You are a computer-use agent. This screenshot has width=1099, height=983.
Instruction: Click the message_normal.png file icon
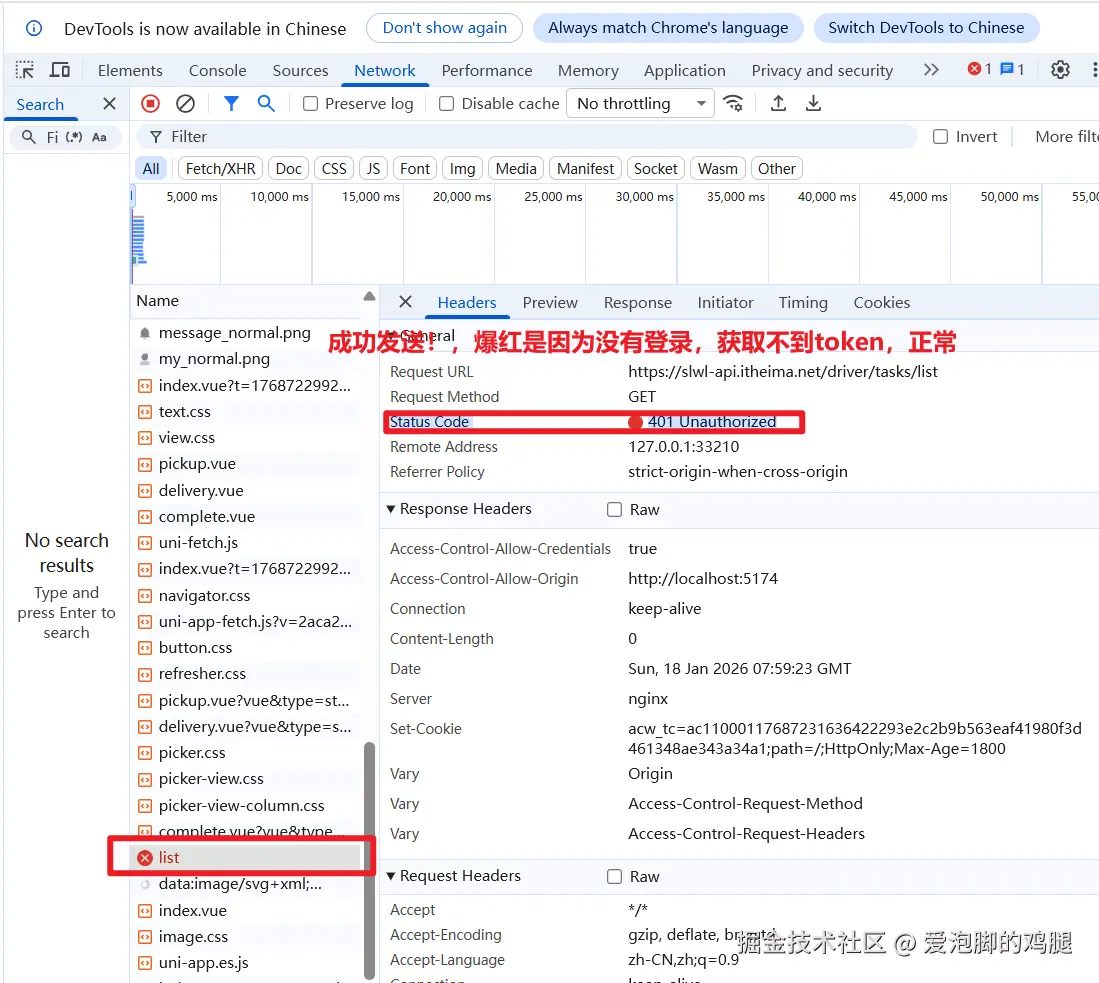(144, 333)
